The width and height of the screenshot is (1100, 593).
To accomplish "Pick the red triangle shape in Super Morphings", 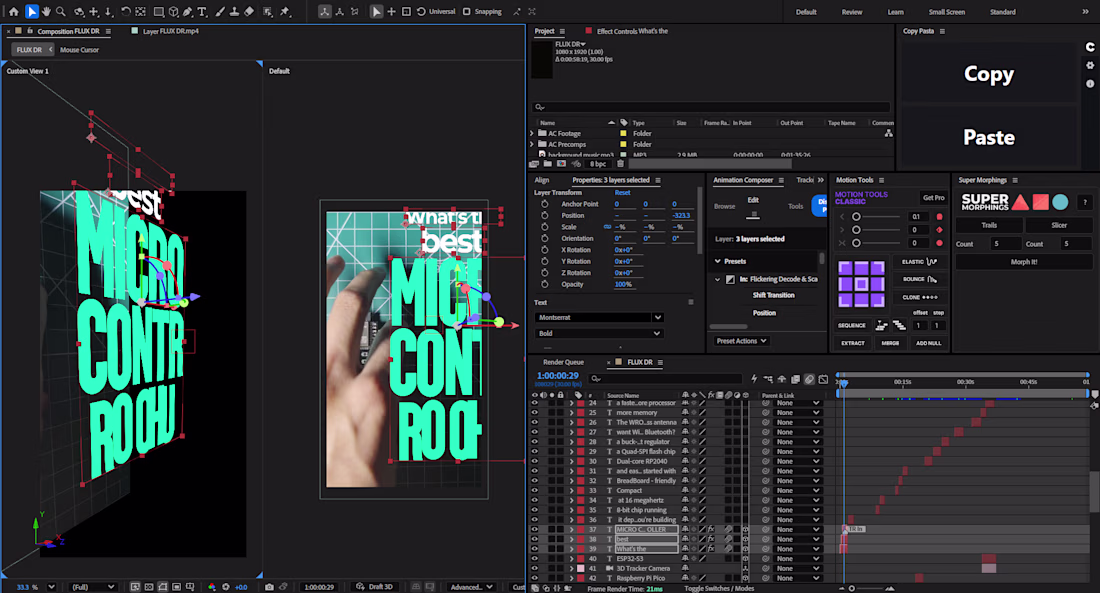I will pyautogui.click(x=1021, y=202).
